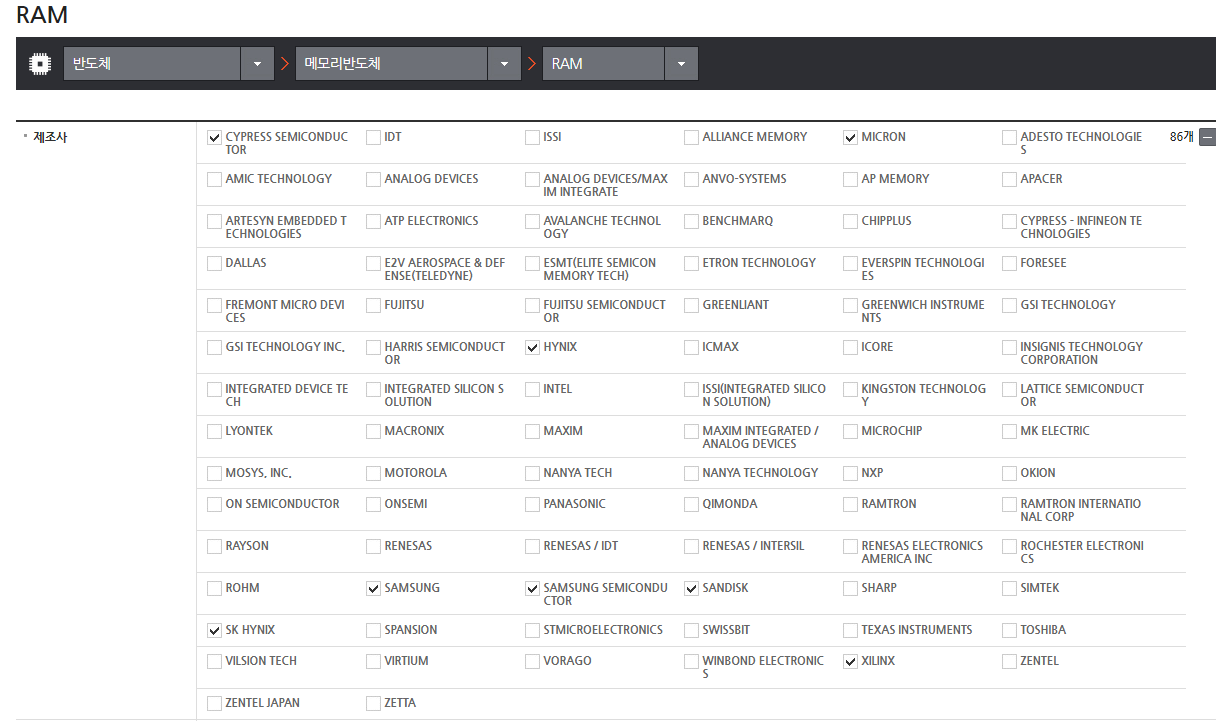Check the ROHM checkbox

pos(214,588)
